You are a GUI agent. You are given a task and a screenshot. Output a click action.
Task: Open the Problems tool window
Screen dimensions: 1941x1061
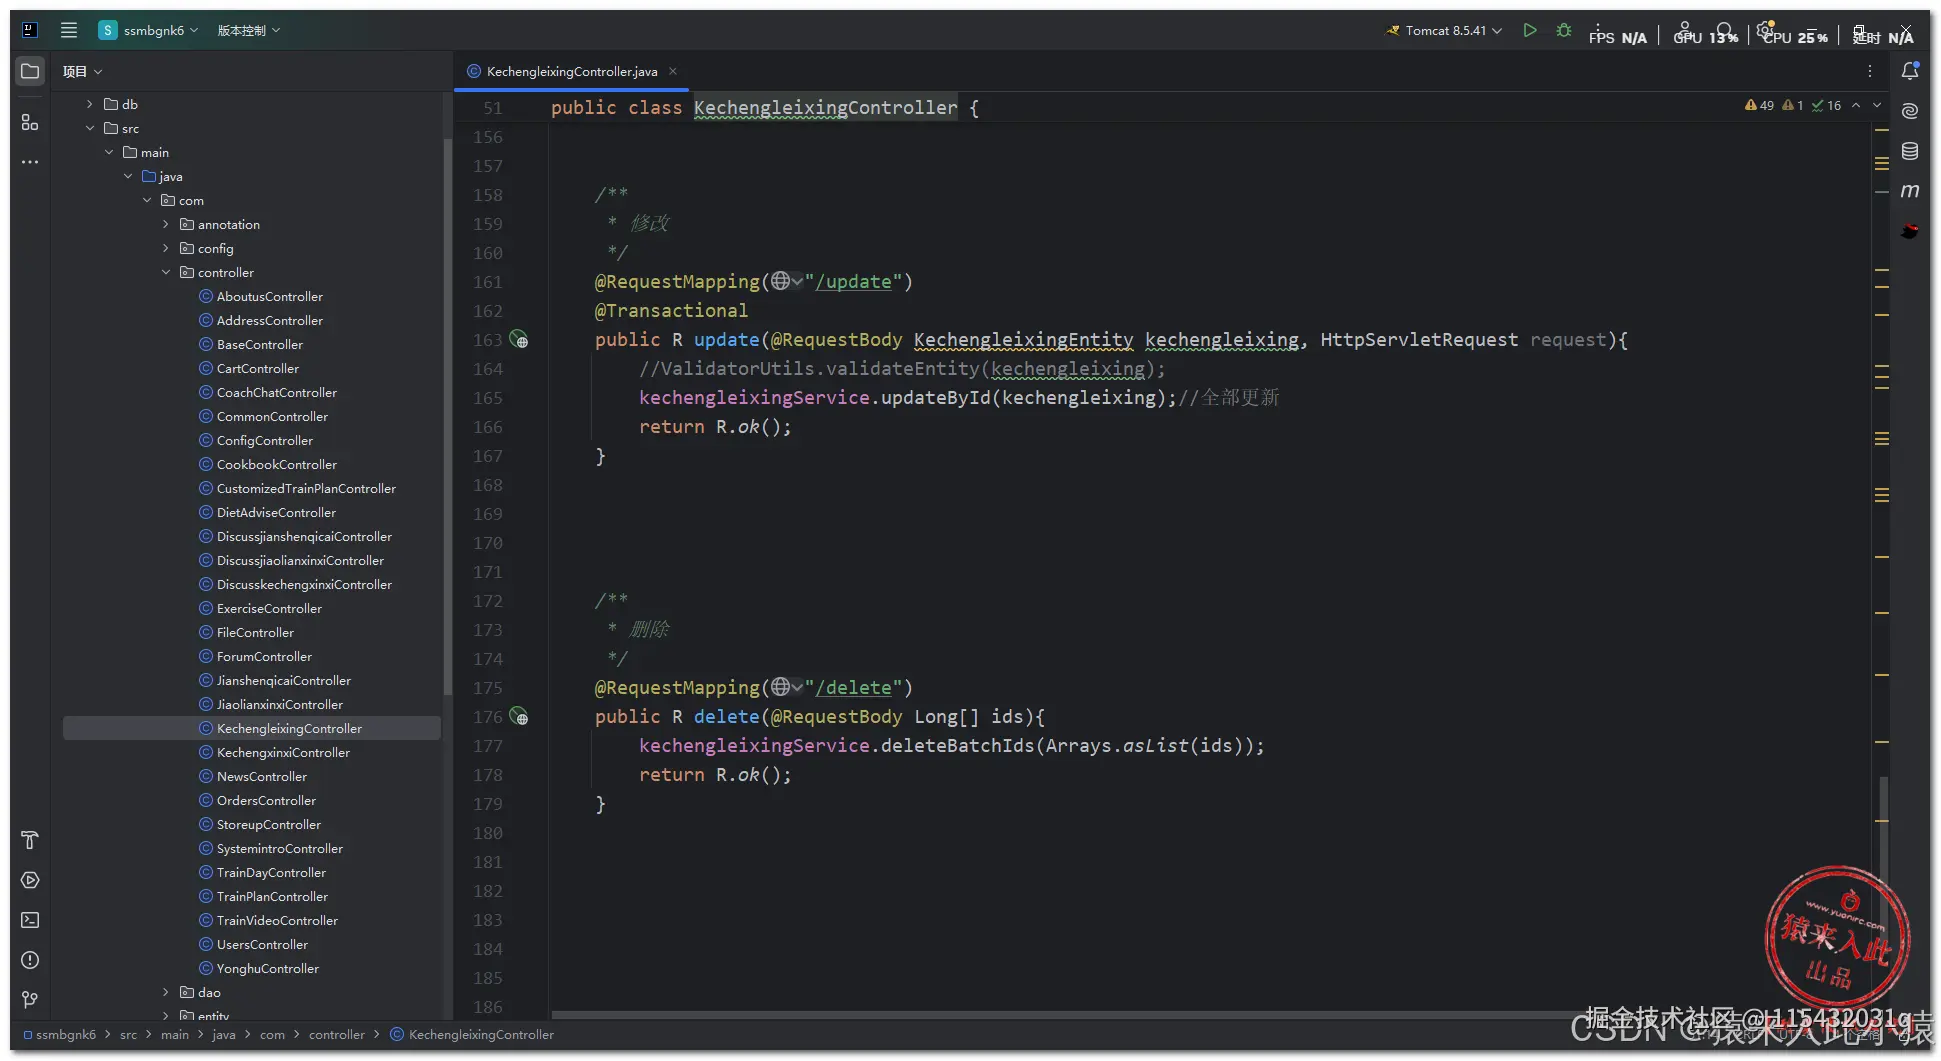pos(30,960)
